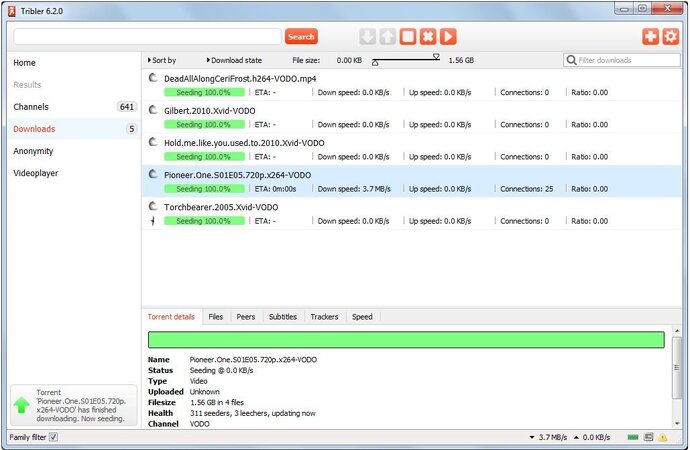Click the file size filter slider

point(406,61)
